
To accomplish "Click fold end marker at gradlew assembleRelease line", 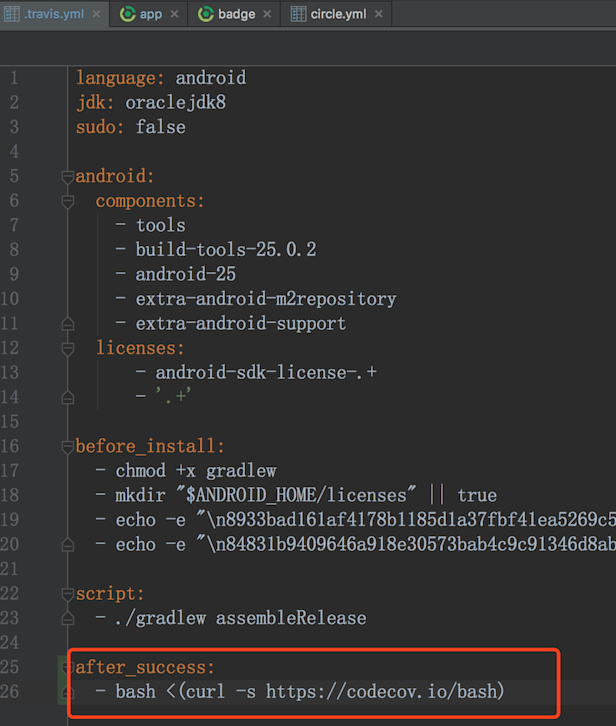I will pos(68,618).
